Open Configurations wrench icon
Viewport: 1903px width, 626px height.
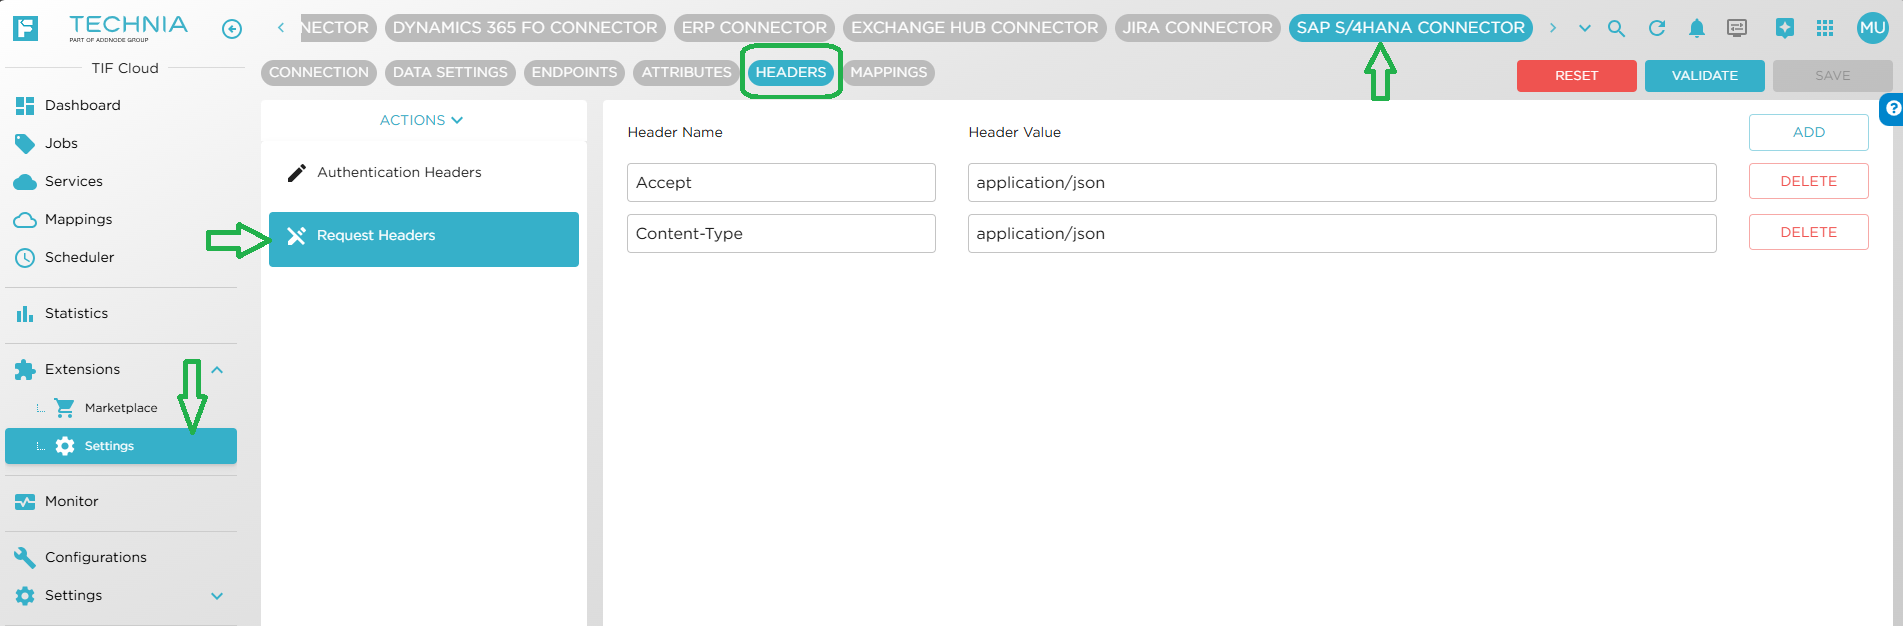(x=25, y=557)
